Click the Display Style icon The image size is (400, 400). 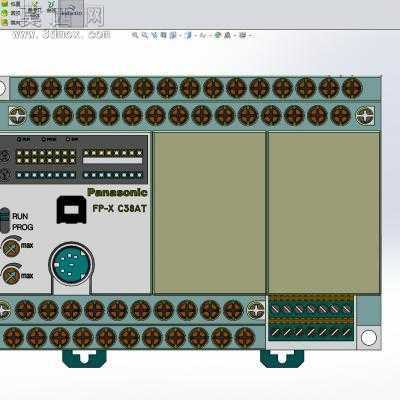coord(188,35)
